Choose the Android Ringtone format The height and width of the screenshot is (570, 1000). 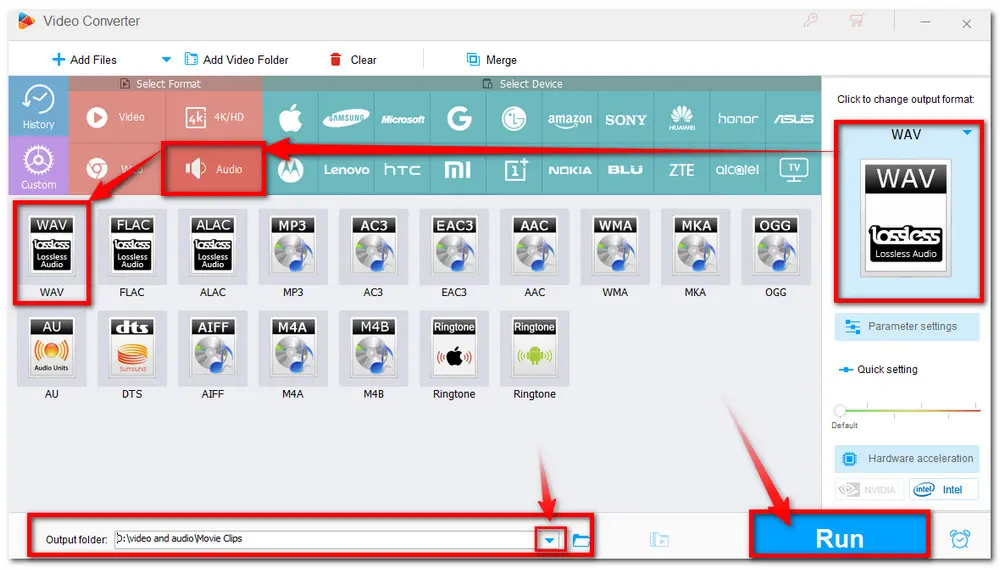click(x=534, y=356)
